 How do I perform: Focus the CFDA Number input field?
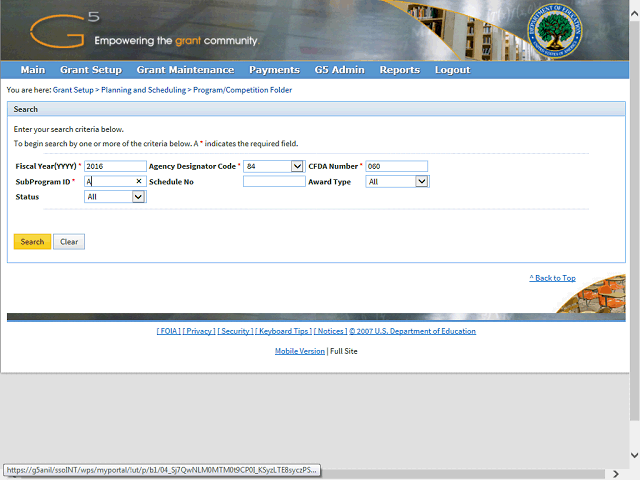click(x=396, y=166)
